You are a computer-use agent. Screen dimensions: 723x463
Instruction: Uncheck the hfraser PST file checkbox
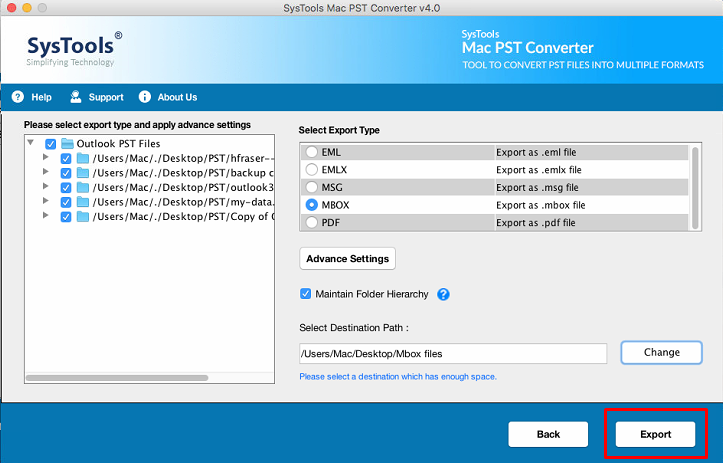(66, 159)
